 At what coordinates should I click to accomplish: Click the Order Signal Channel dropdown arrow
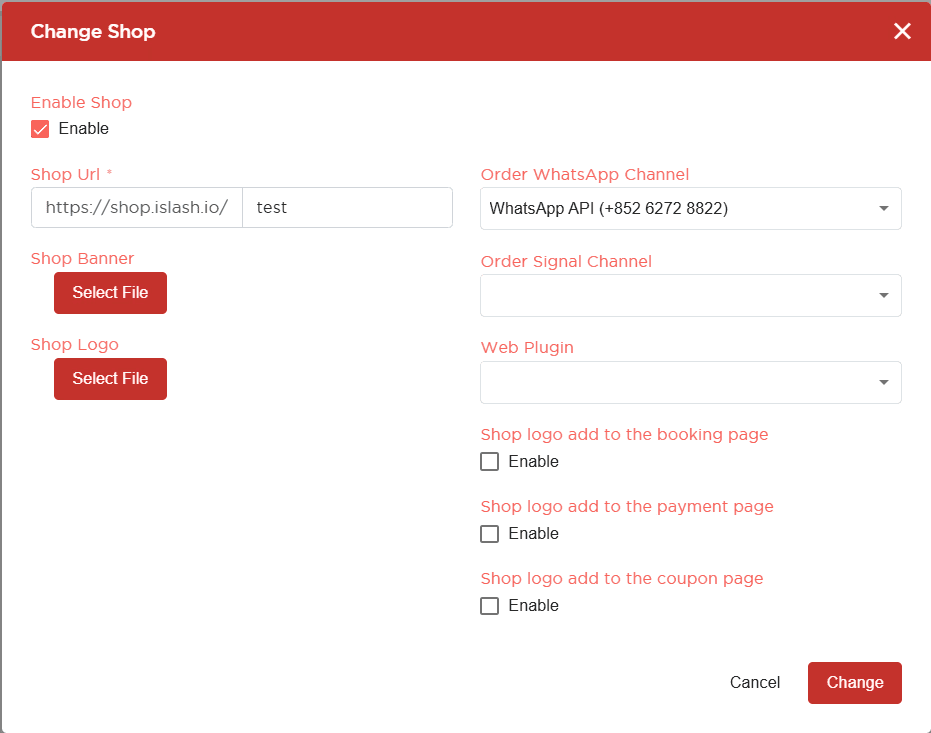pos(884,296)
